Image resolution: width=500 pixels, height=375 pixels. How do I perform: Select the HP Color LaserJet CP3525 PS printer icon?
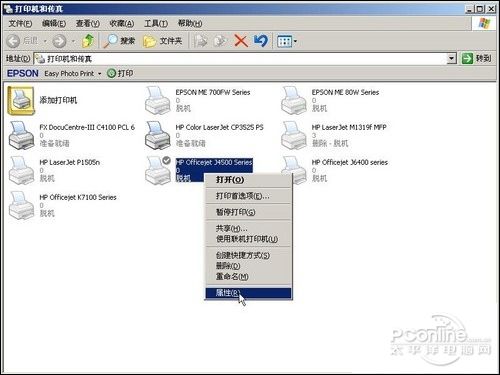[158, 135]
